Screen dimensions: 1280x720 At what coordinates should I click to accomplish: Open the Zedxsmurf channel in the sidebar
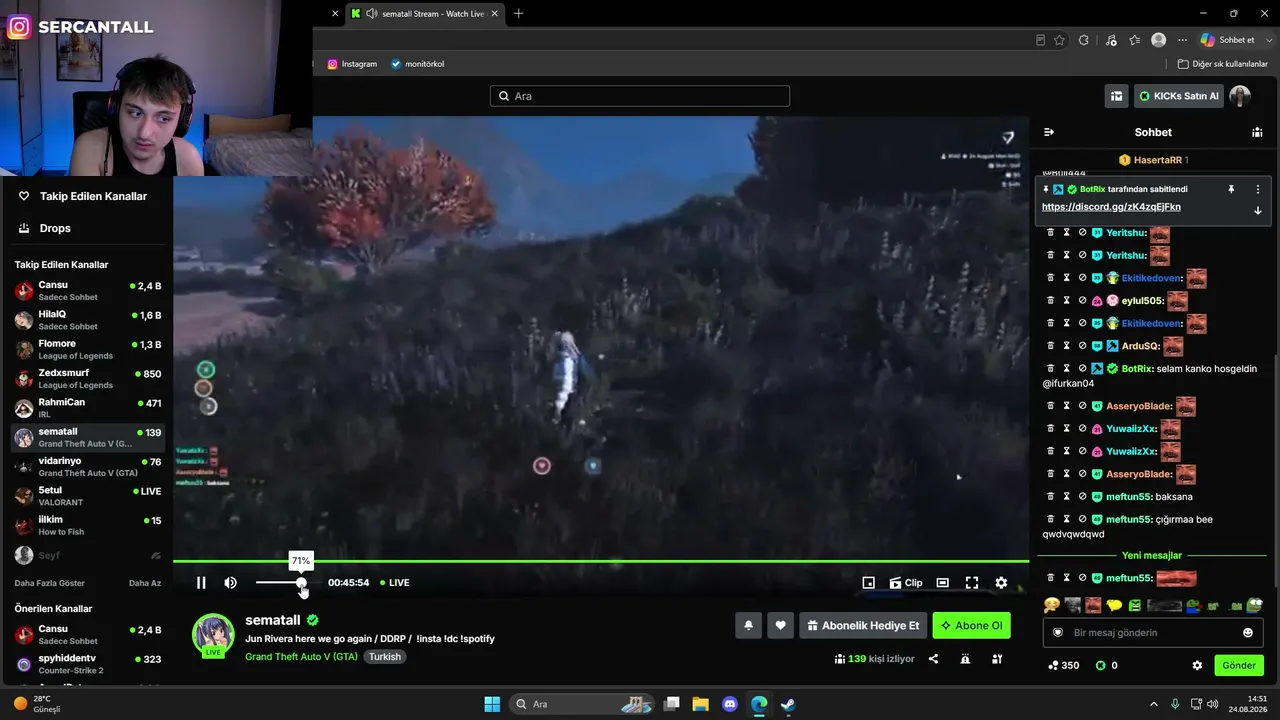click(88, 379)
